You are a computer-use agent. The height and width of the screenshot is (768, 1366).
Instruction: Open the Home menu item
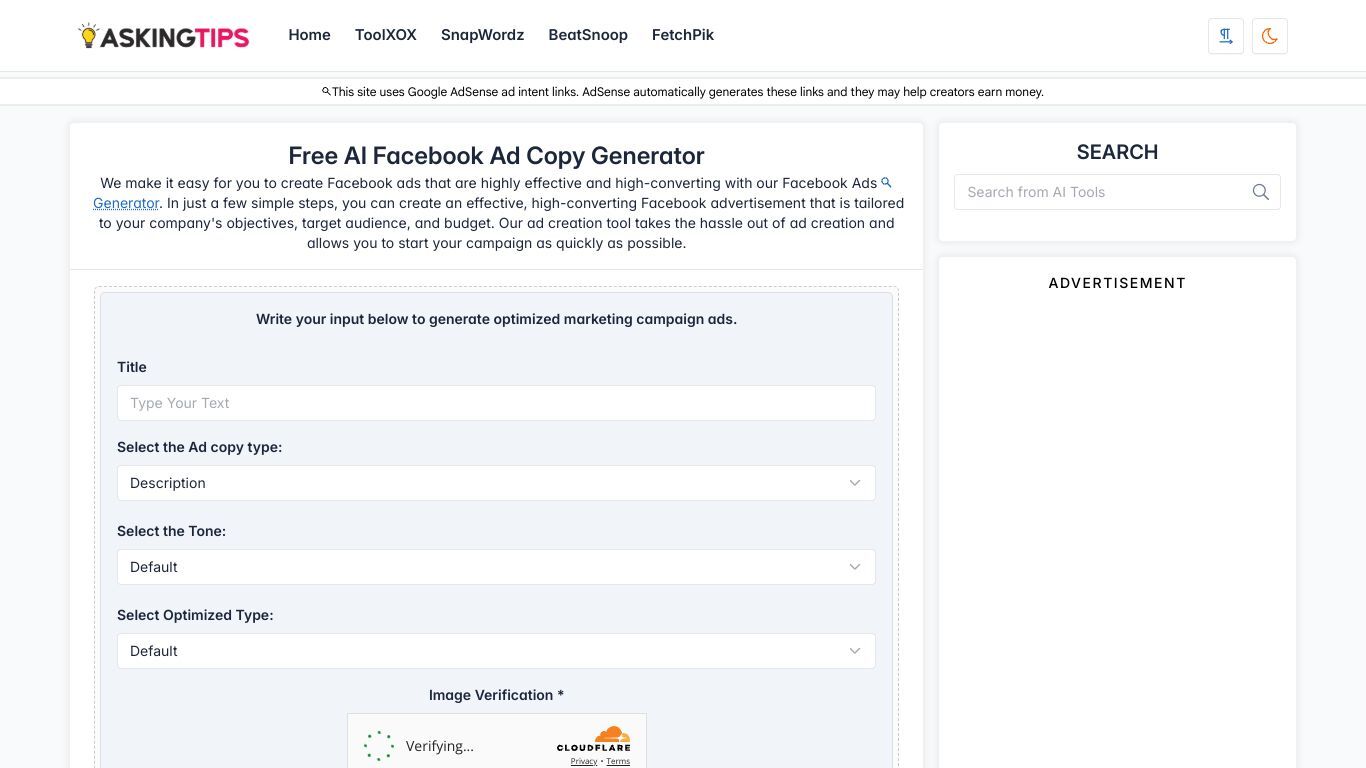(x=309, y=35)
